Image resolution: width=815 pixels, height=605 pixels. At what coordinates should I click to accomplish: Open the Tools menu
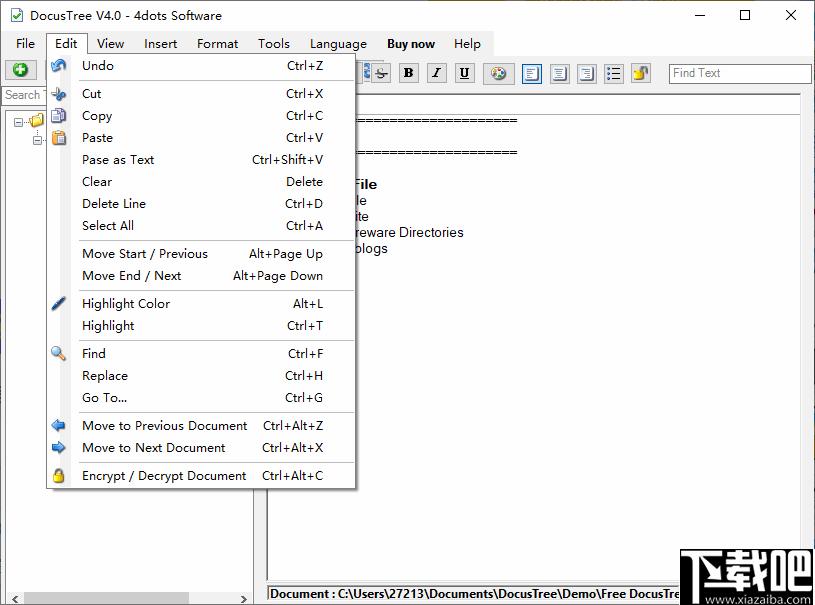[273, 44]
